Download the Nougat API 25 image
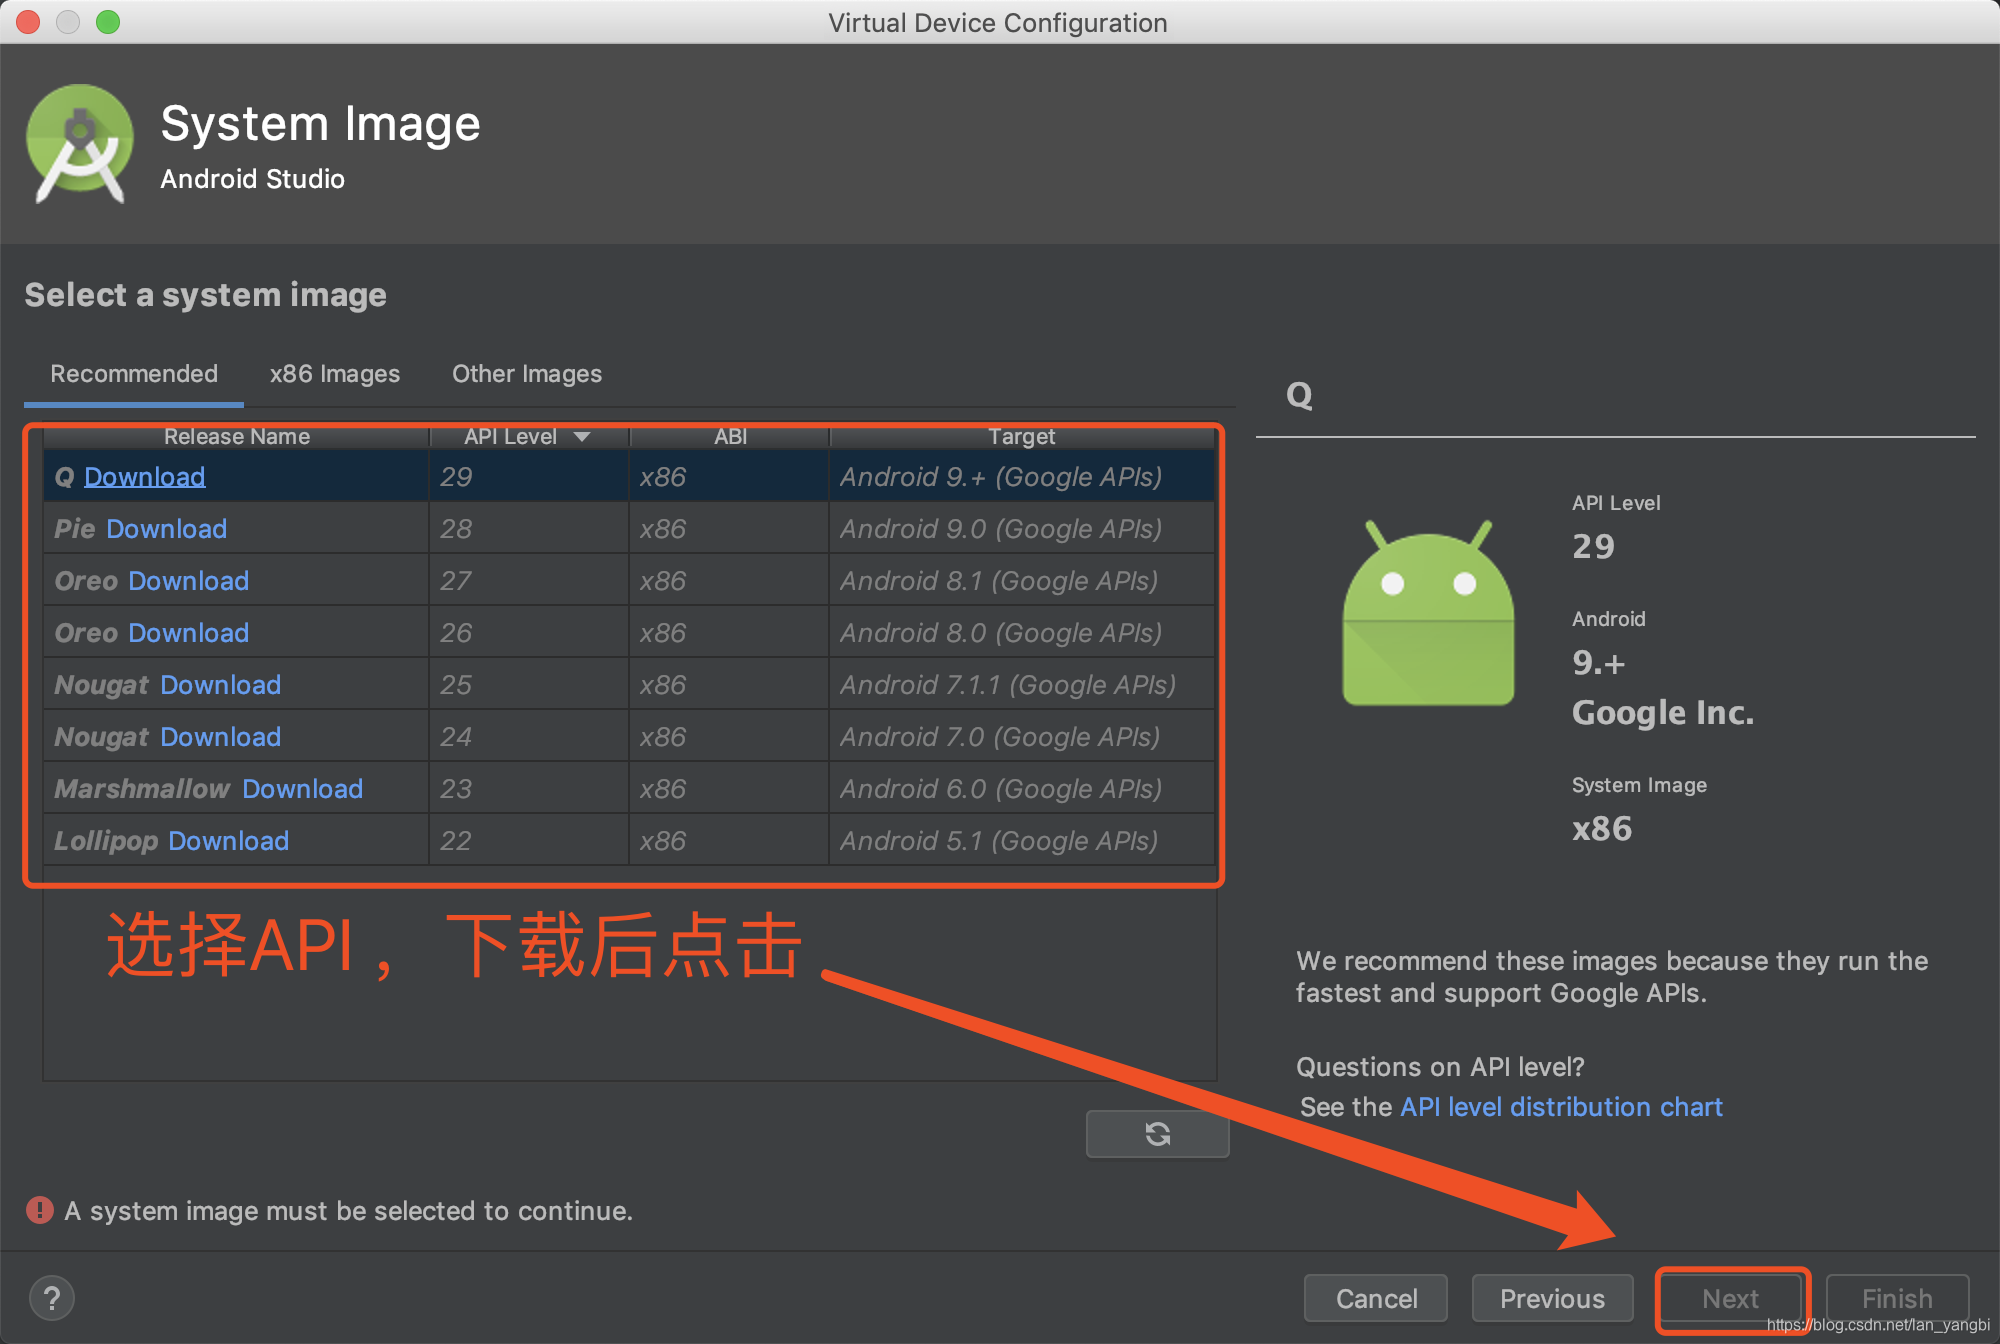 pos(220,685)
